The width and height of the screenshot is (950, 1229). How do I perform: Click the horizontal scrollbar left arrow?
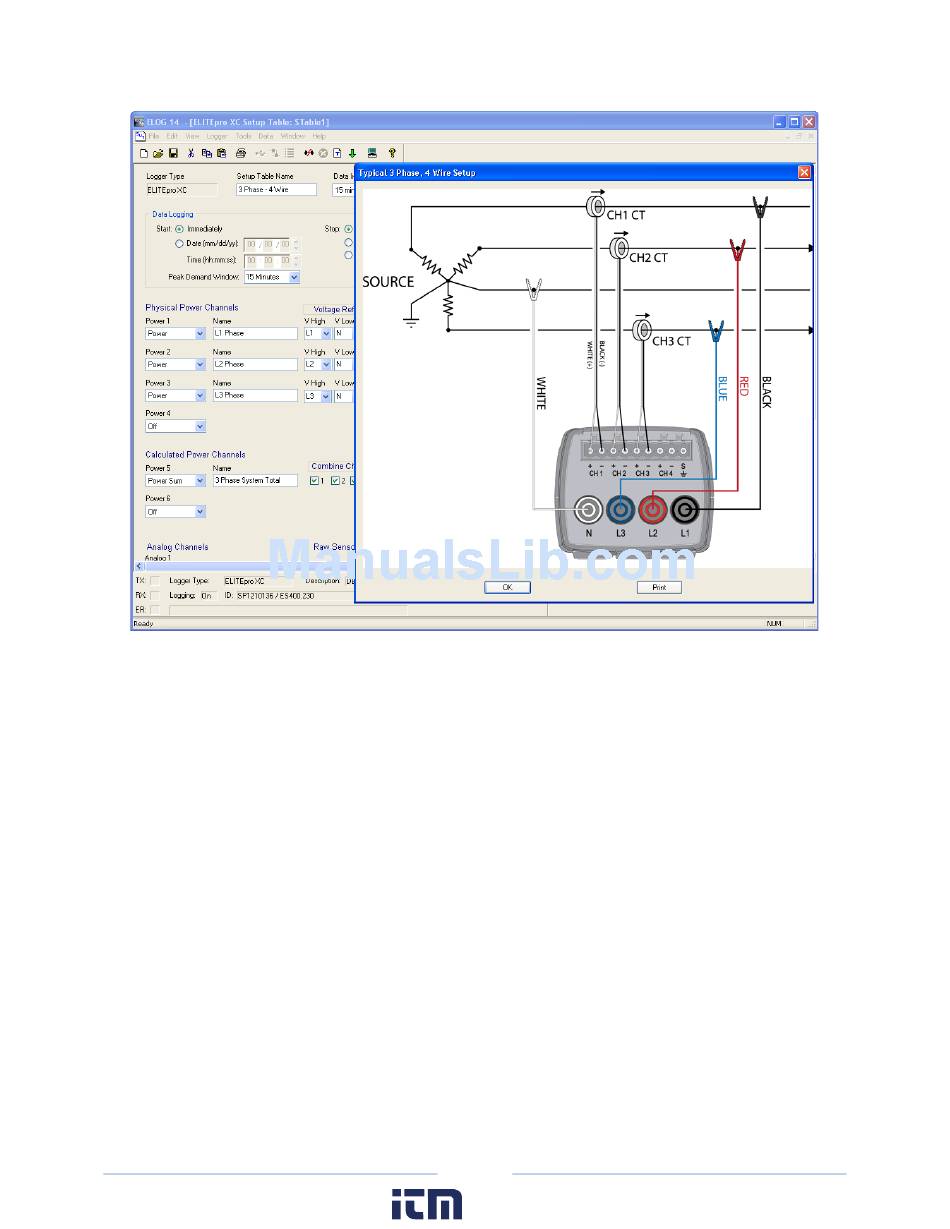tap(140, 566)
